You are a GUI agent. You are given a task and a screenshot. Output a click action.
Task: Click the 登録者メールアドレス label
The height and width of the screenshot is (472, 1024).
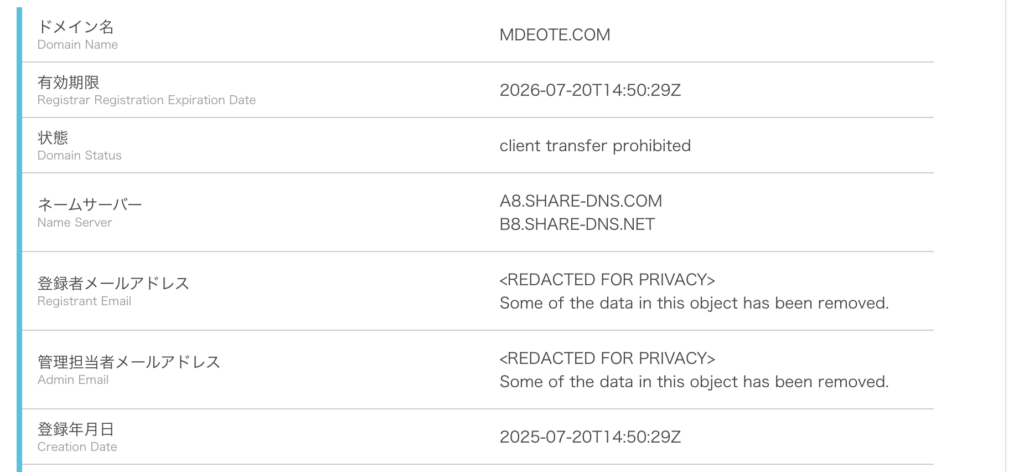(x=113, y=283)
